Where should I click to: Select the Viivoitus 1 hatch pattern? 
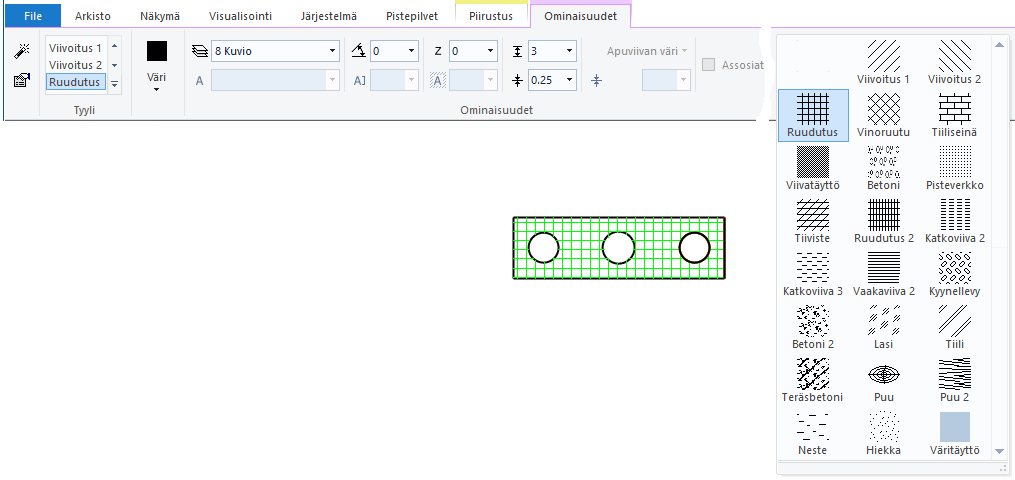883,62
